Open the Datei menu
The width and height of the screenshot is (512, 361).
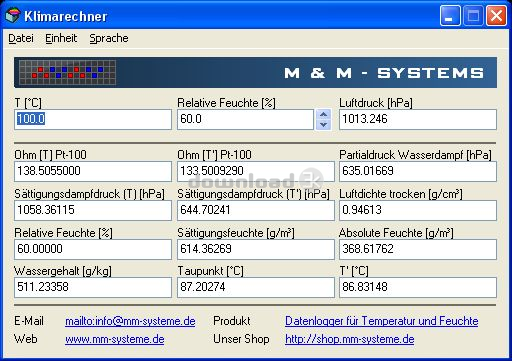tap(21, 38)
